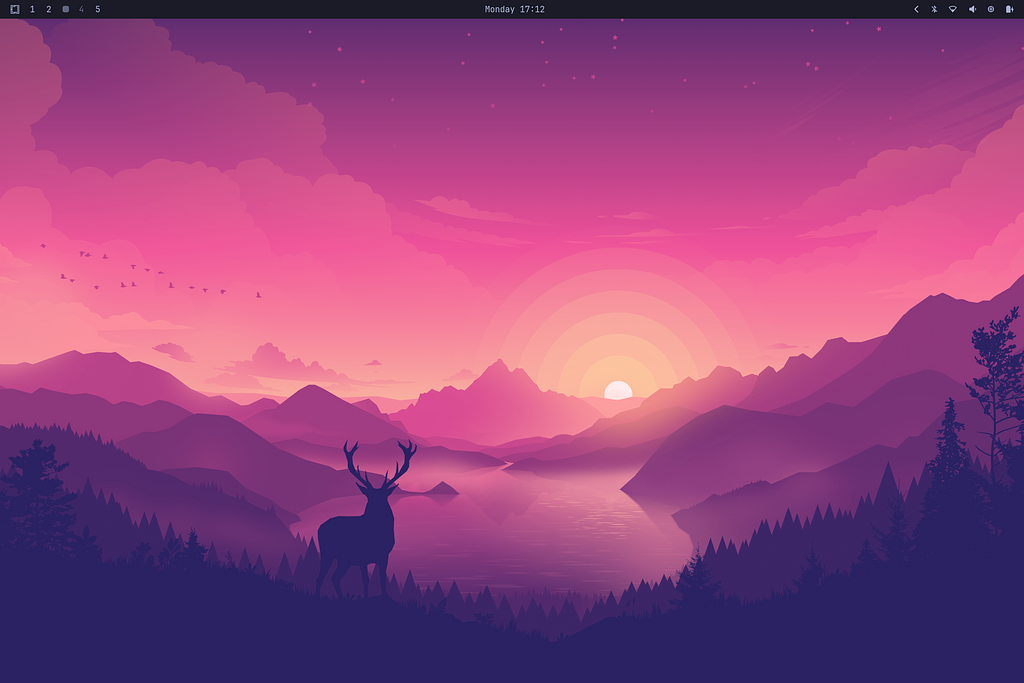This screenshot has width=1024, height=683.
Task: Click the volume speaker icon
Action: pyautogui.click(x=972, y=9)
